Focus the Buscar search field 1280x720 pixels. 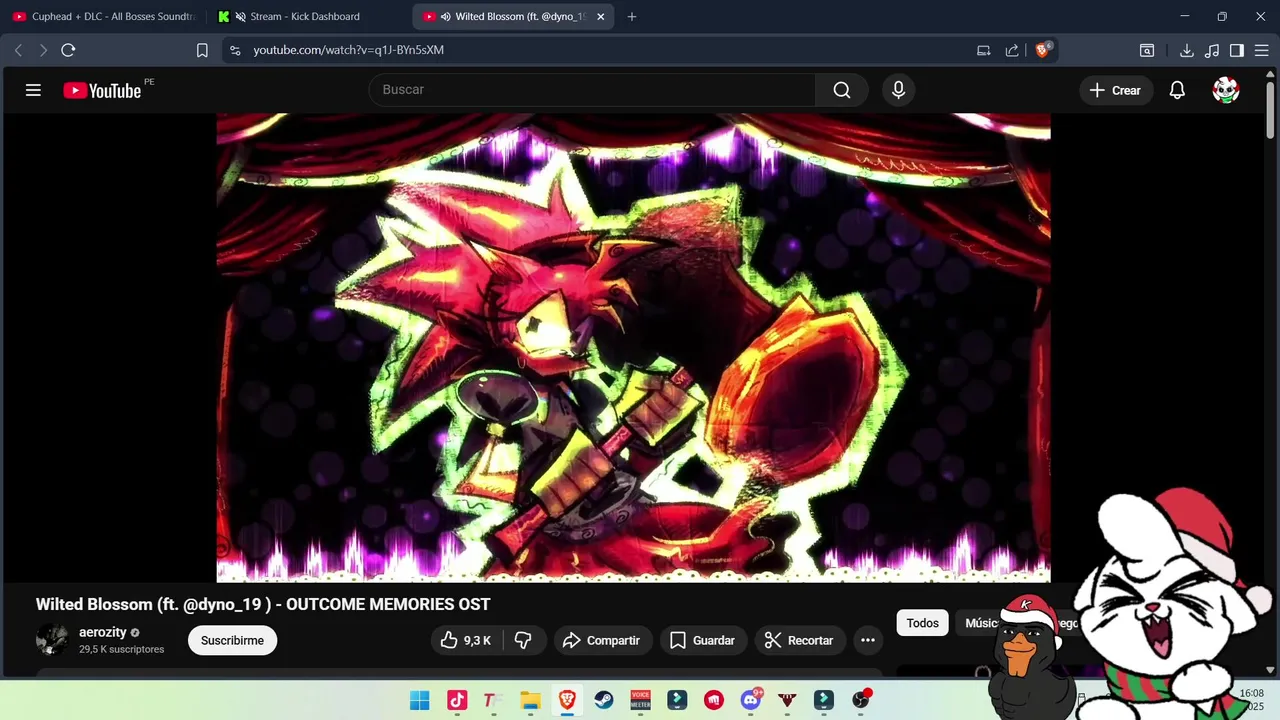(592, 90)
